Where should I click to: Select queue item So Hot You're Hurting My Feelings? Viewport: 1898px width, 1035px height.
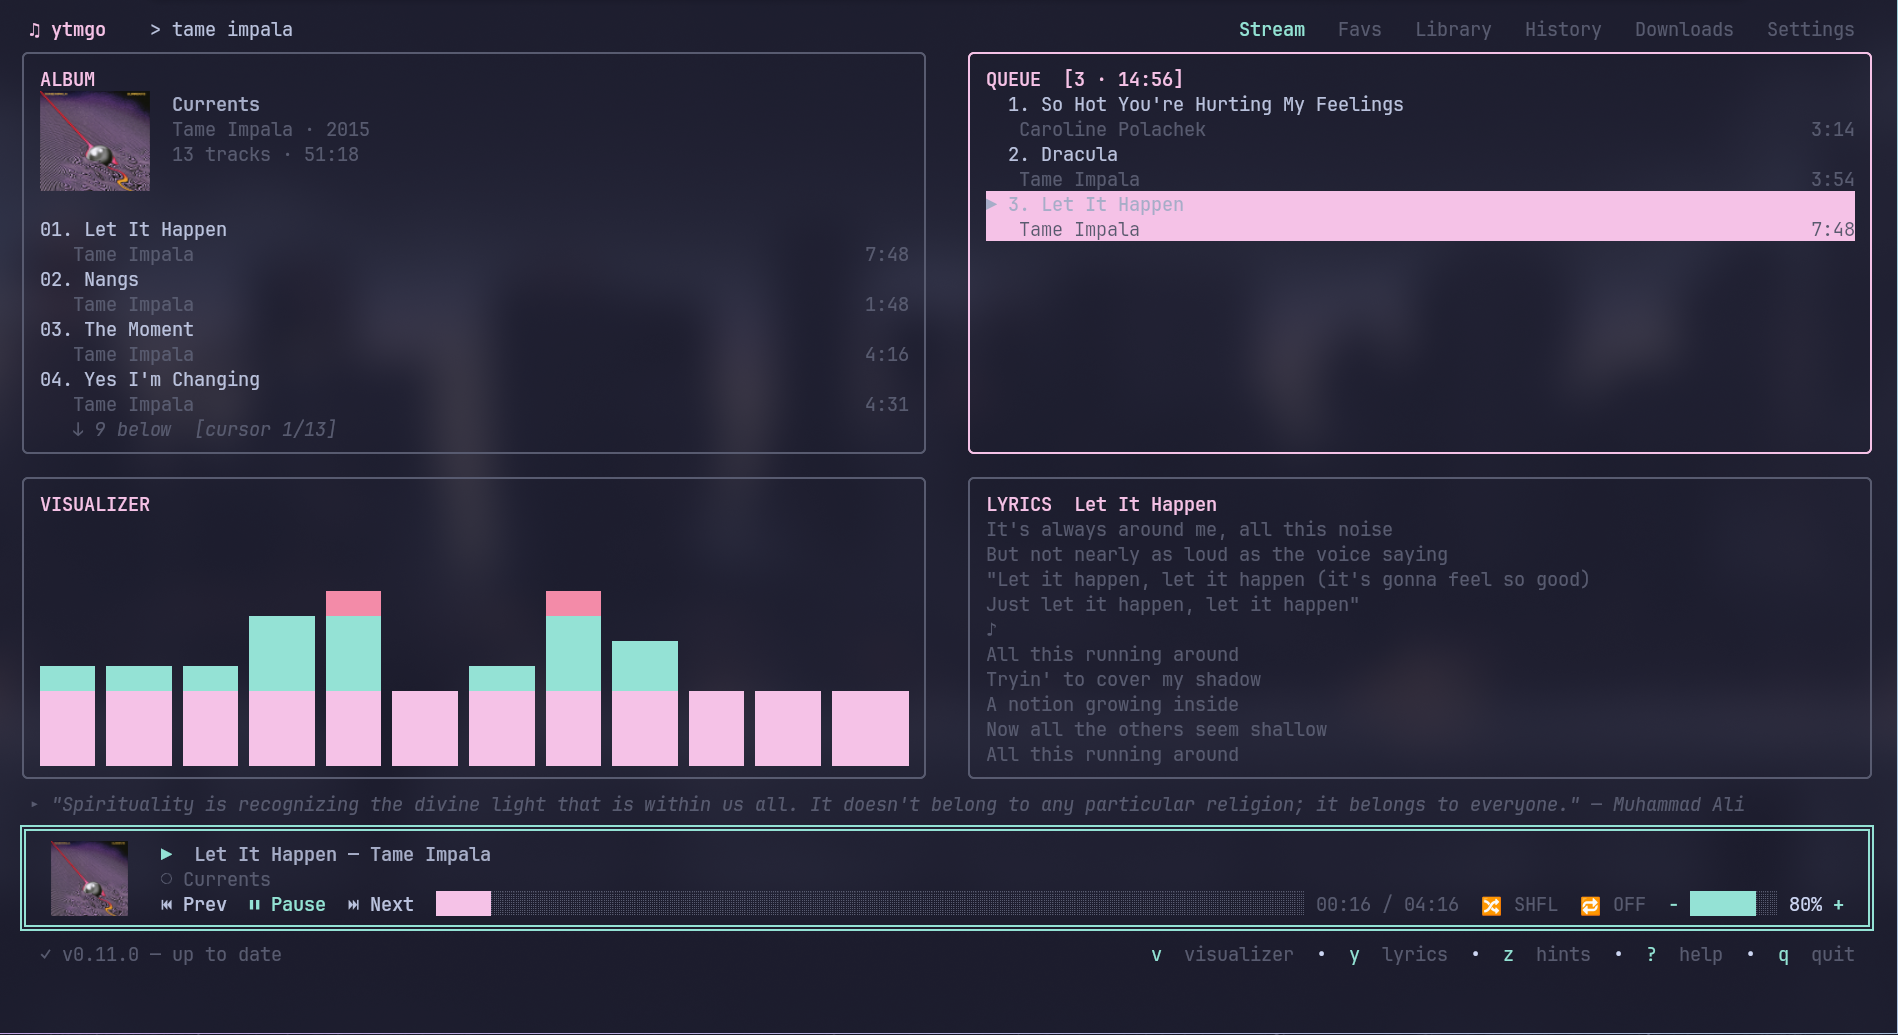(1420, 117)
